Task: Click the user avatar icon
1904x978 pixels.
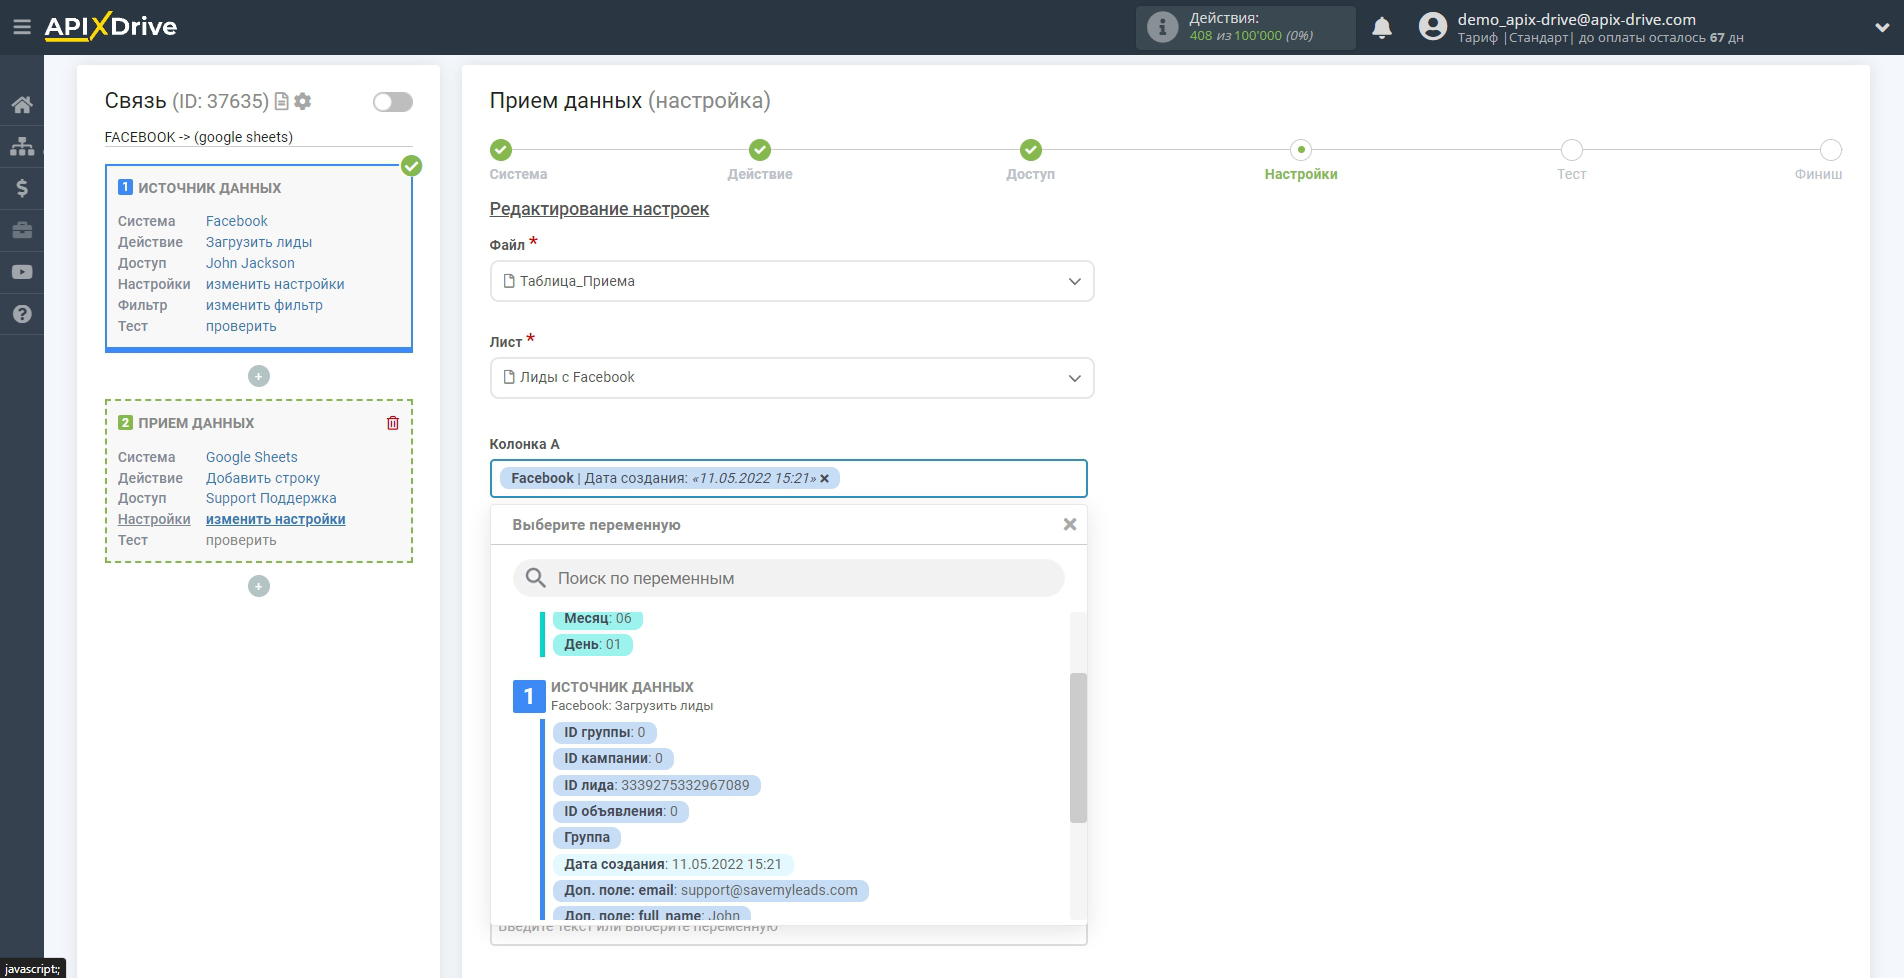Action: 1432,27
